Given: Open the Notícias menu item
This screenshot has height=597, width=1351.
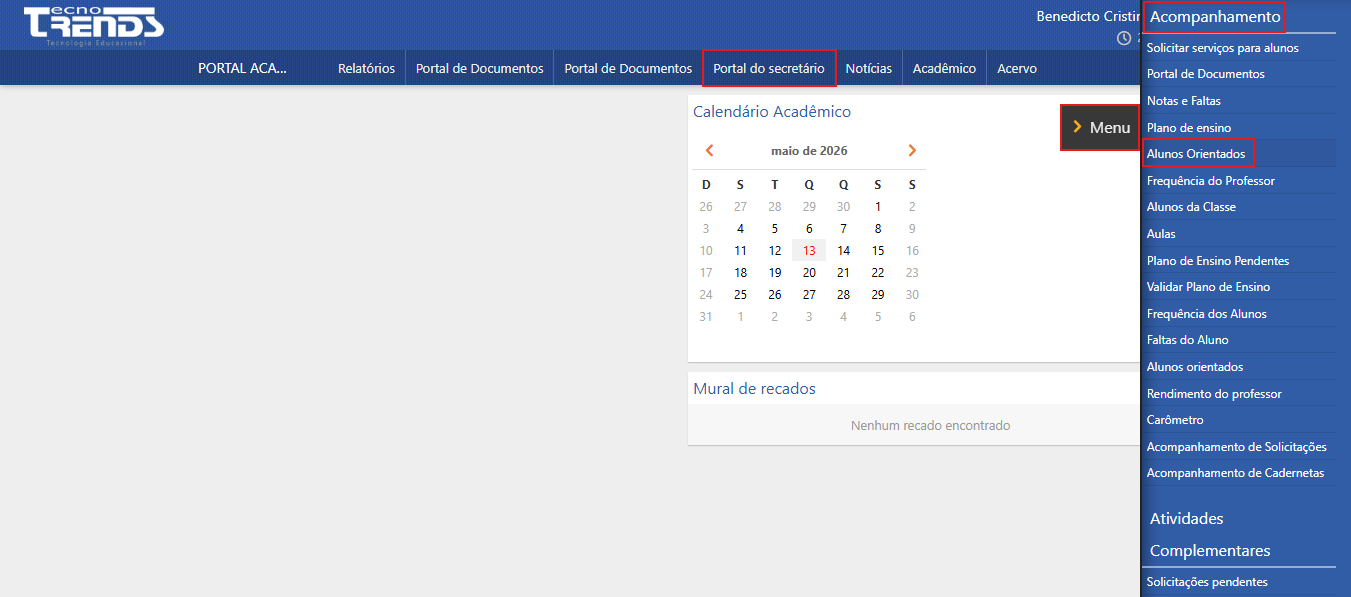Looking at the screenshot, I should point(868,68).
